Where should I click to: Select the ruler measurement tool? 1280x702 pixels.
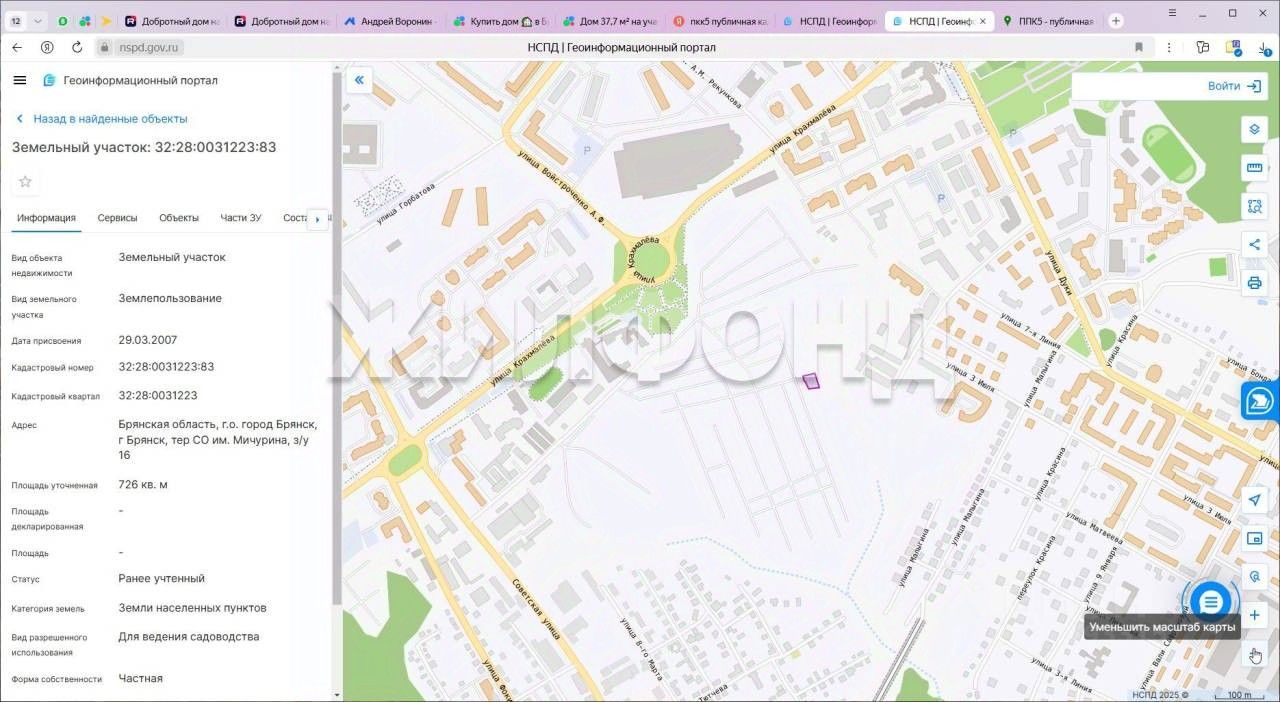1254,168
